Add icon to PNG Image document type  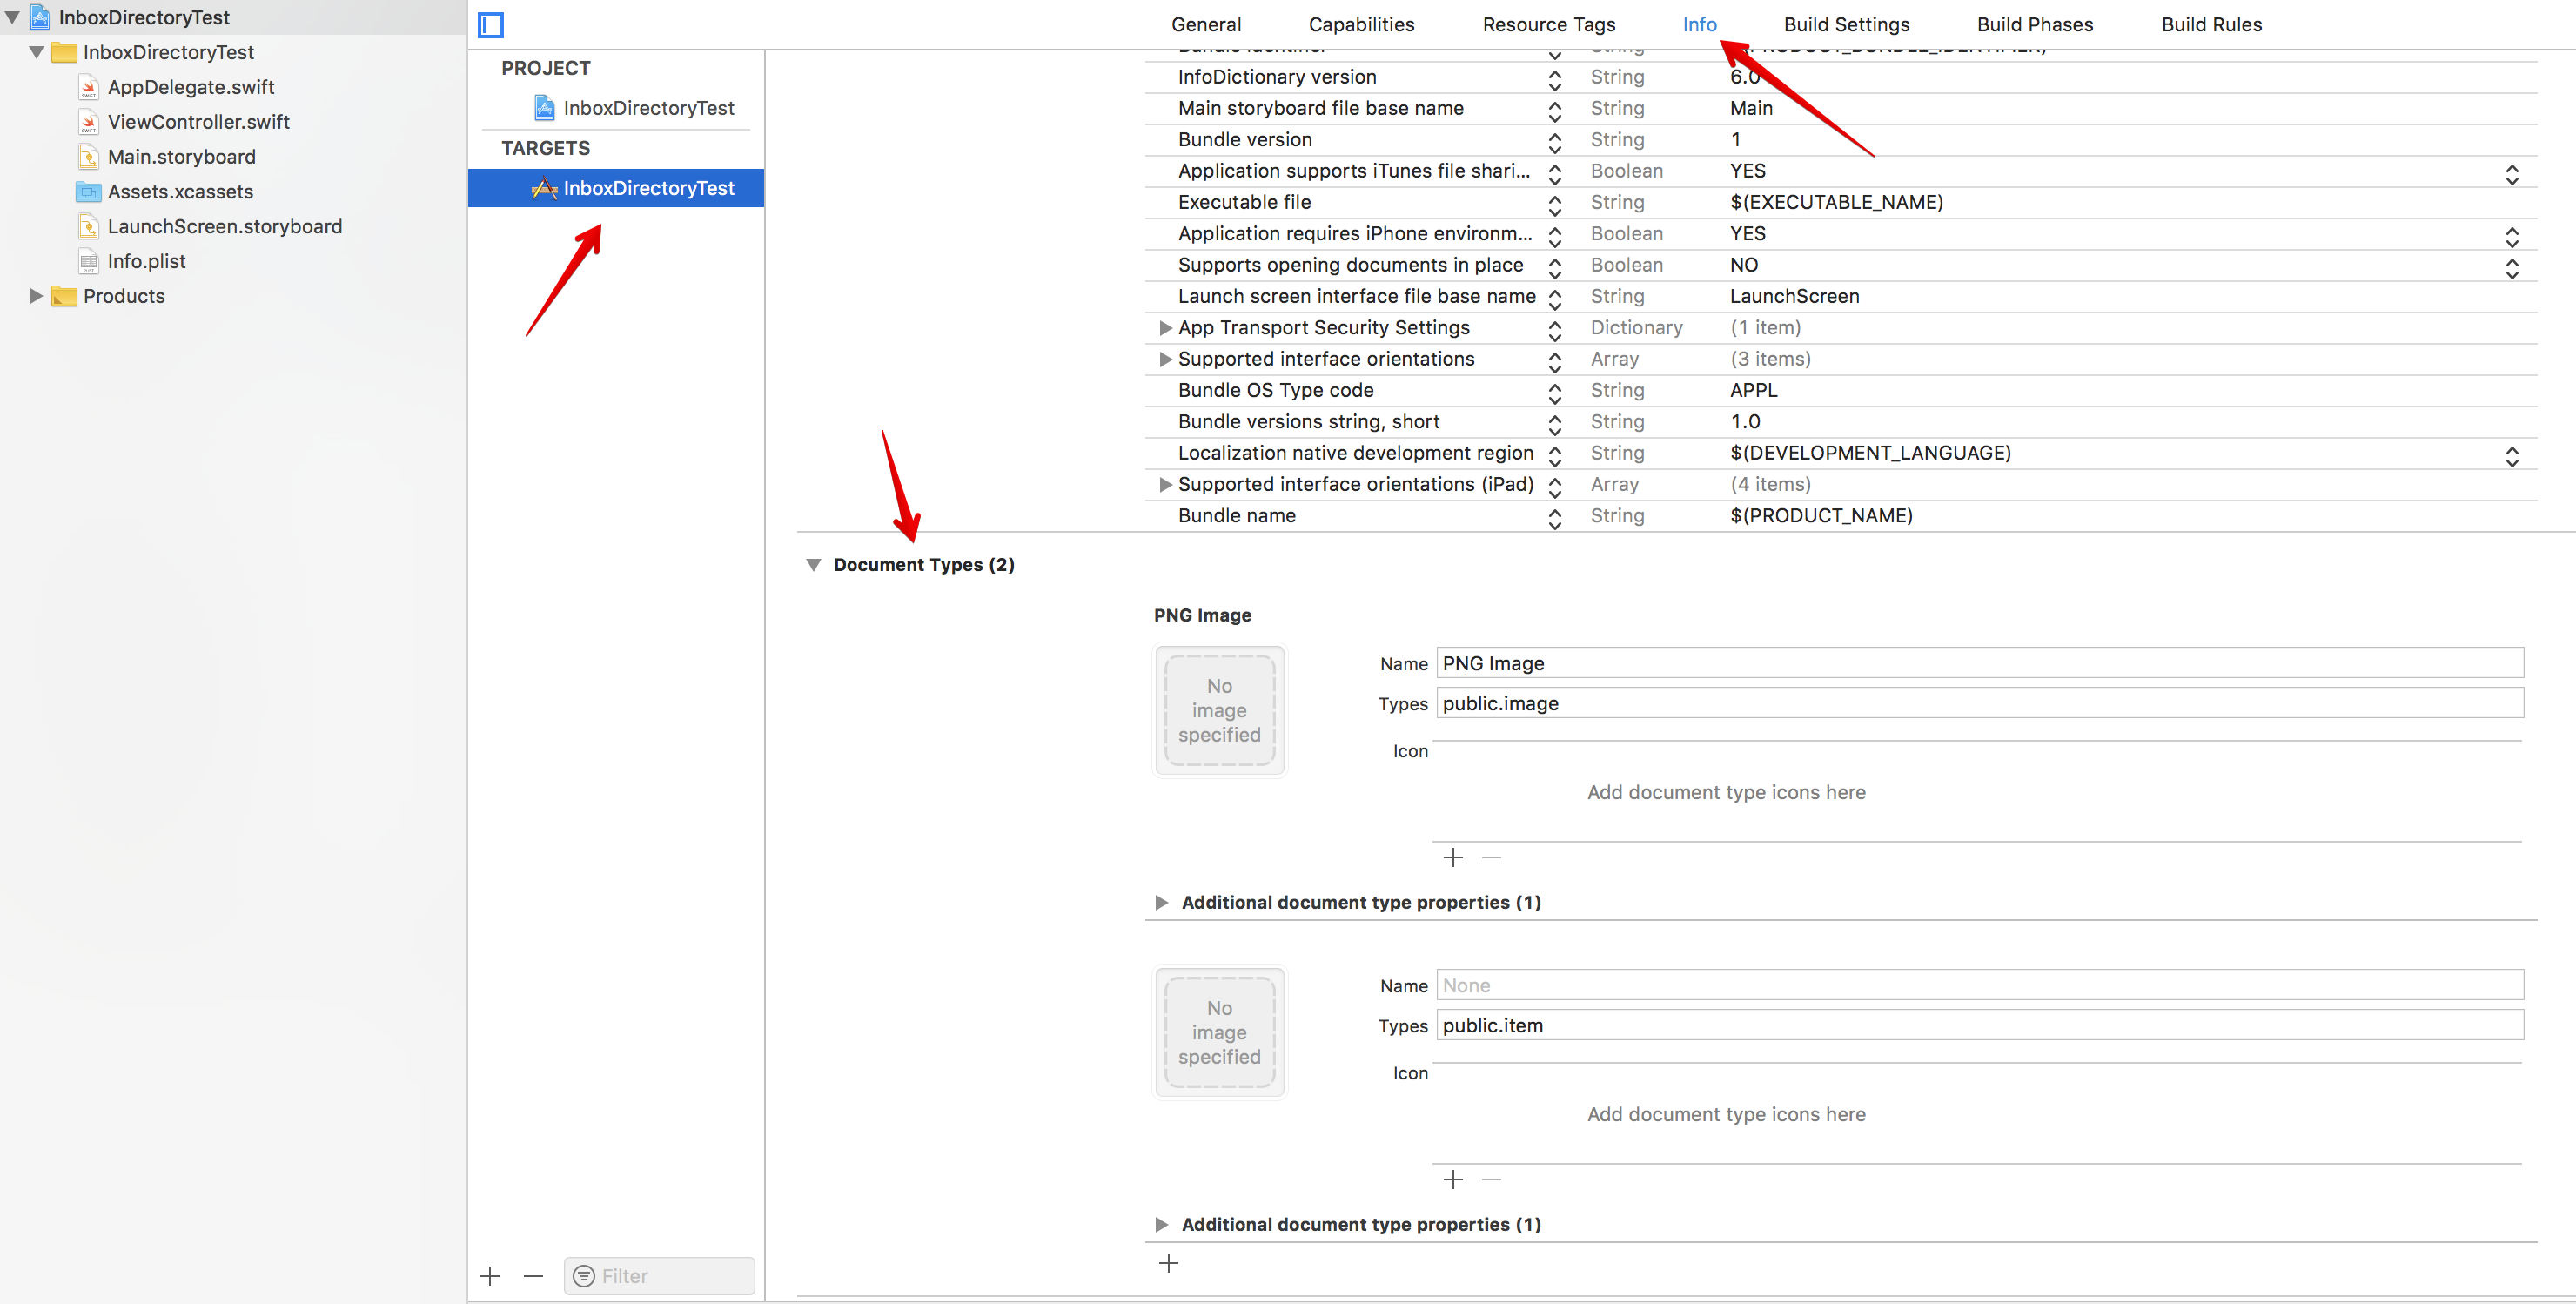pyautogui.click(x=1453, y=858)
